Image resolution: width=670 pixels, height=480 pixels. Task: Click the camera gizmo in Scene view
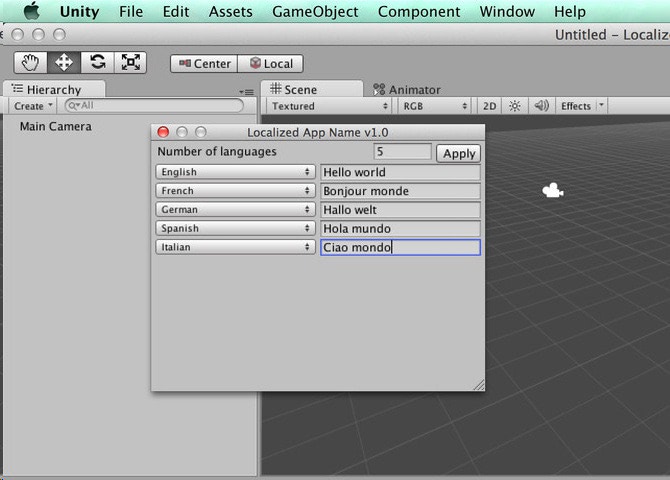click(x=553, y=190)
